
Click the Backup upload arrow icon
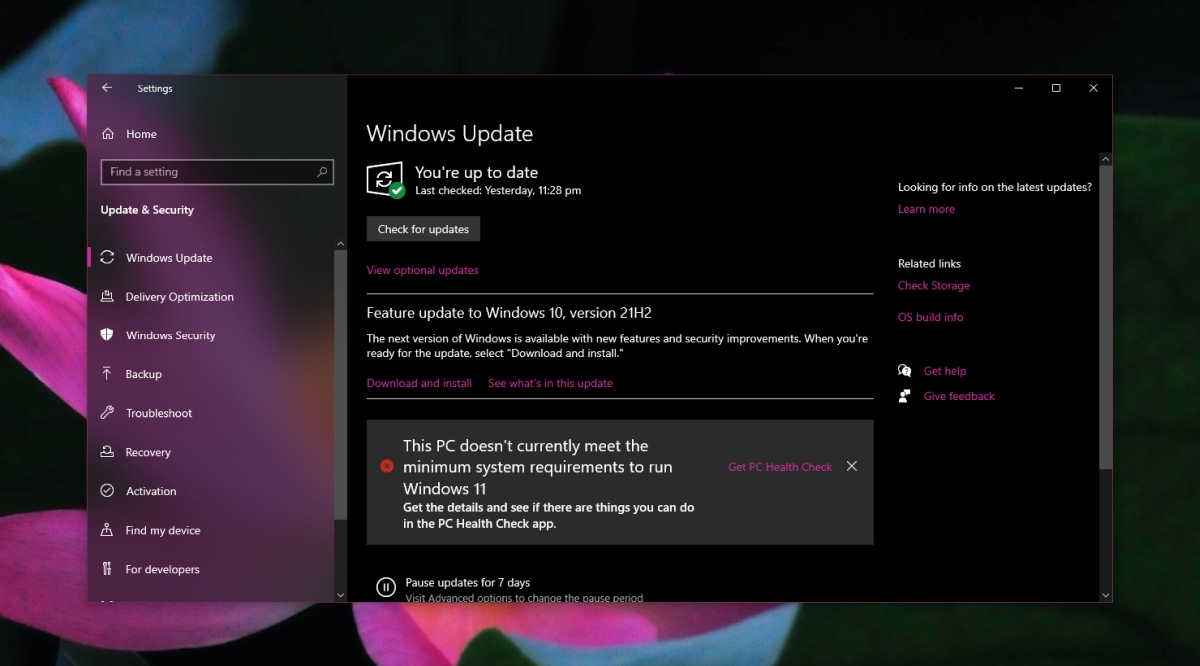click(x=107, y=373)
